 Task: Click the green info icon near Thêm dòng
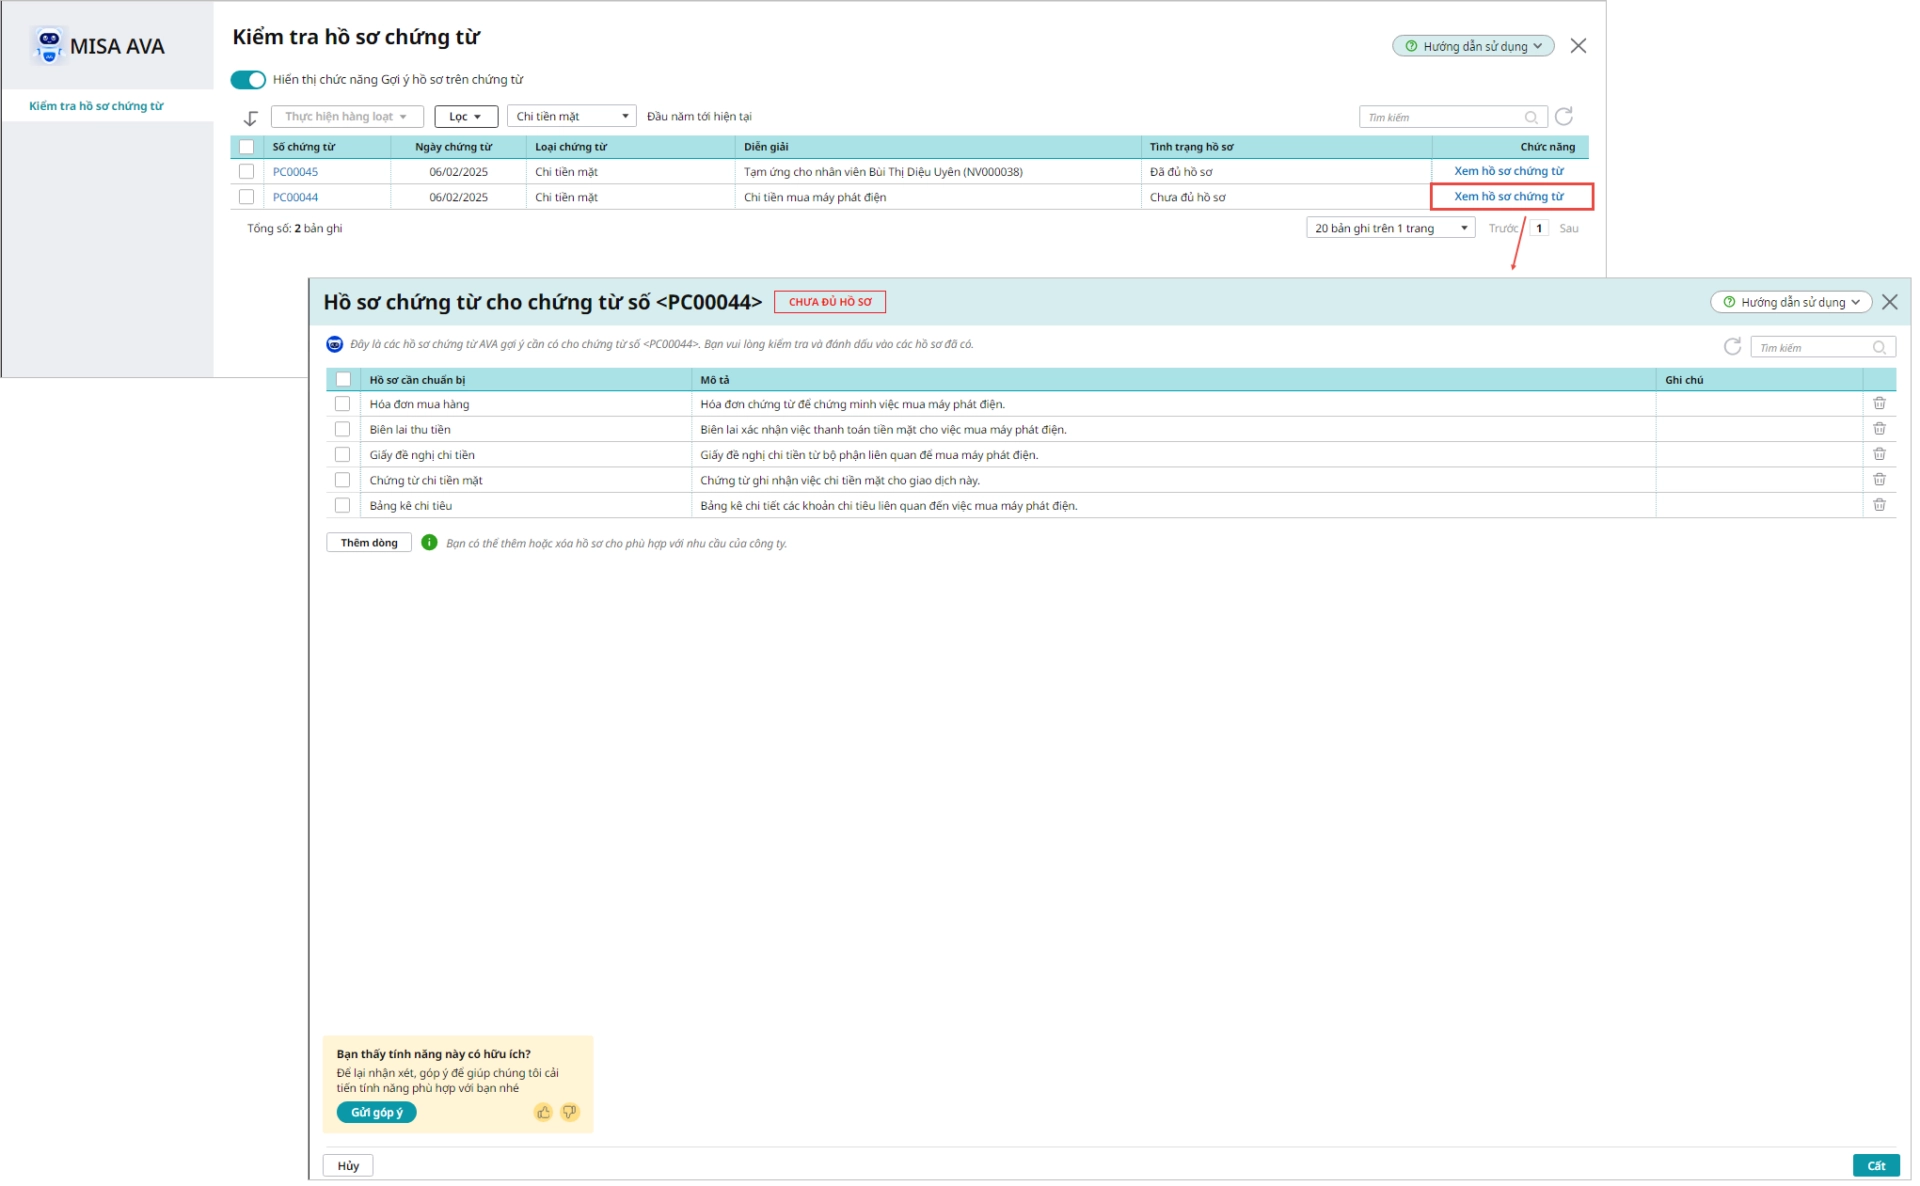click(429, 543)
